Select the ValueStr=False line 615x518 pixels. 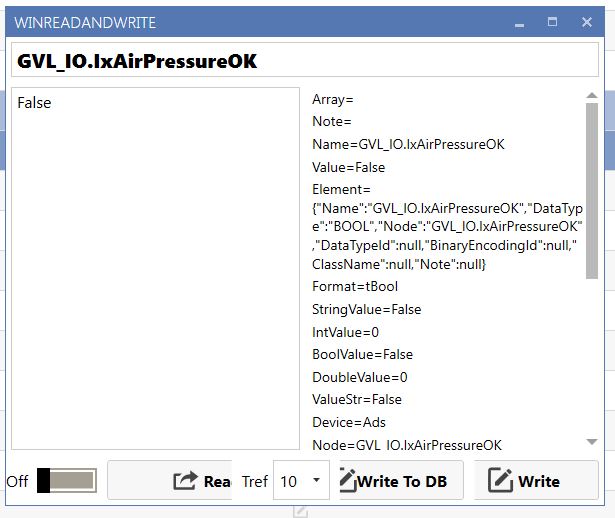[x=357, y=400]
